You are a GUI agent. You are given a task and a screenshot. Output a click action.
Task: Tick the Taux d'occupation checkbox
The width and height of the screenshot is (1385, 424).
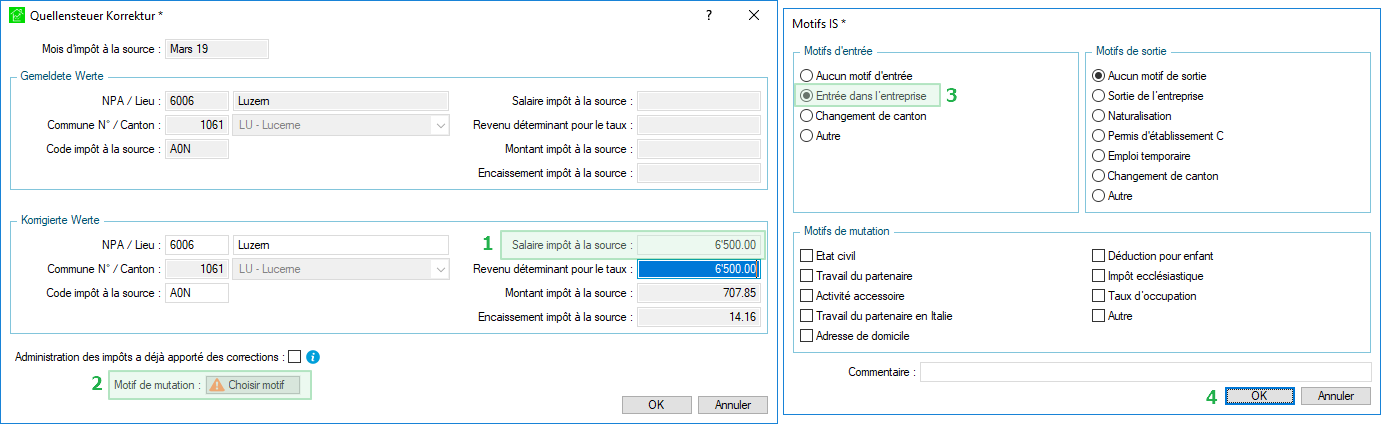[x=1099, y=296]
